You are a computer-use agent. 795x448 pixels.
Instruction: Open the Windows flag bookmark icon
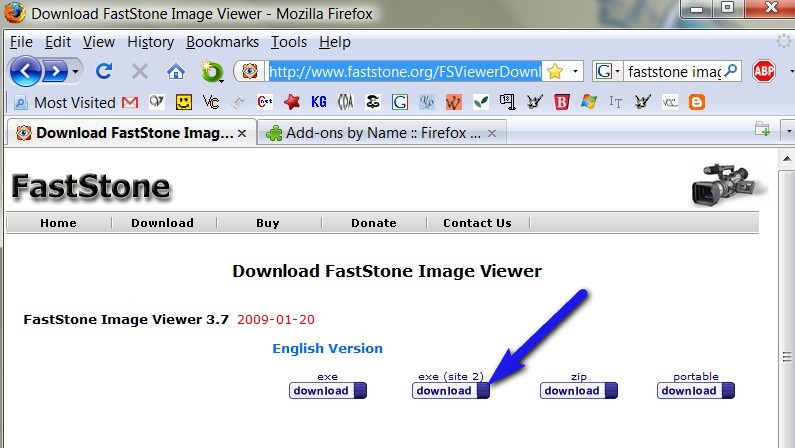coord(589,102)
